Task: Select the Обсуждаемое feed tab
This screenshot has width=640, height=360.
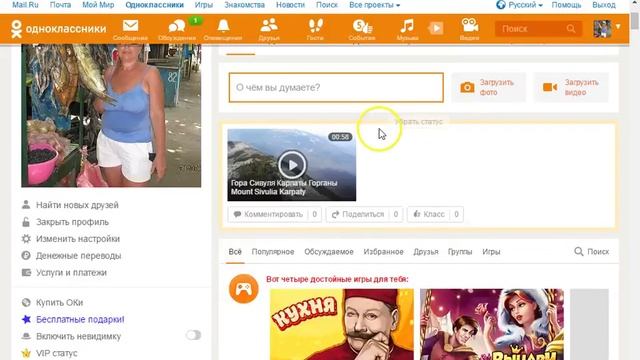Action: [329, 252]
